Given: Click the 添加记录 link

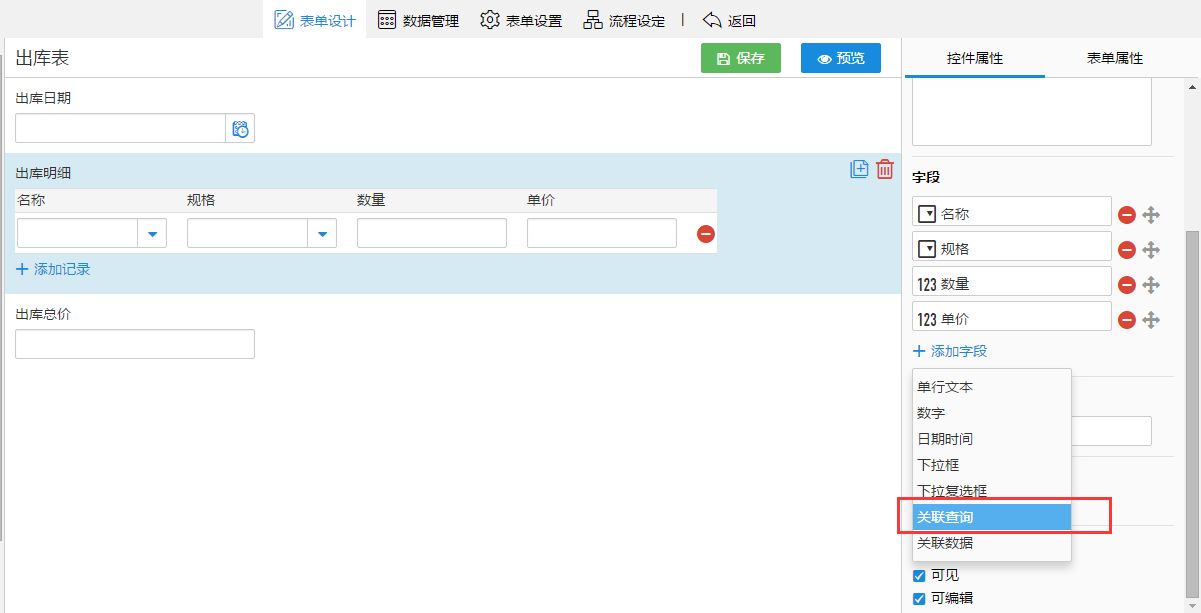Looking at the screenshot, I should point(53,269).
